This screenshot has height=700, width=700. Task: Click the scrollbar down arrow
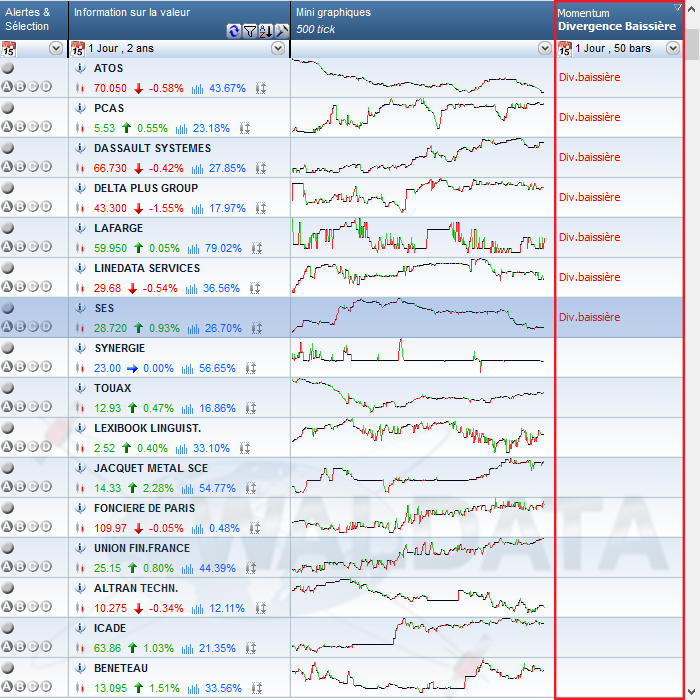692,691
